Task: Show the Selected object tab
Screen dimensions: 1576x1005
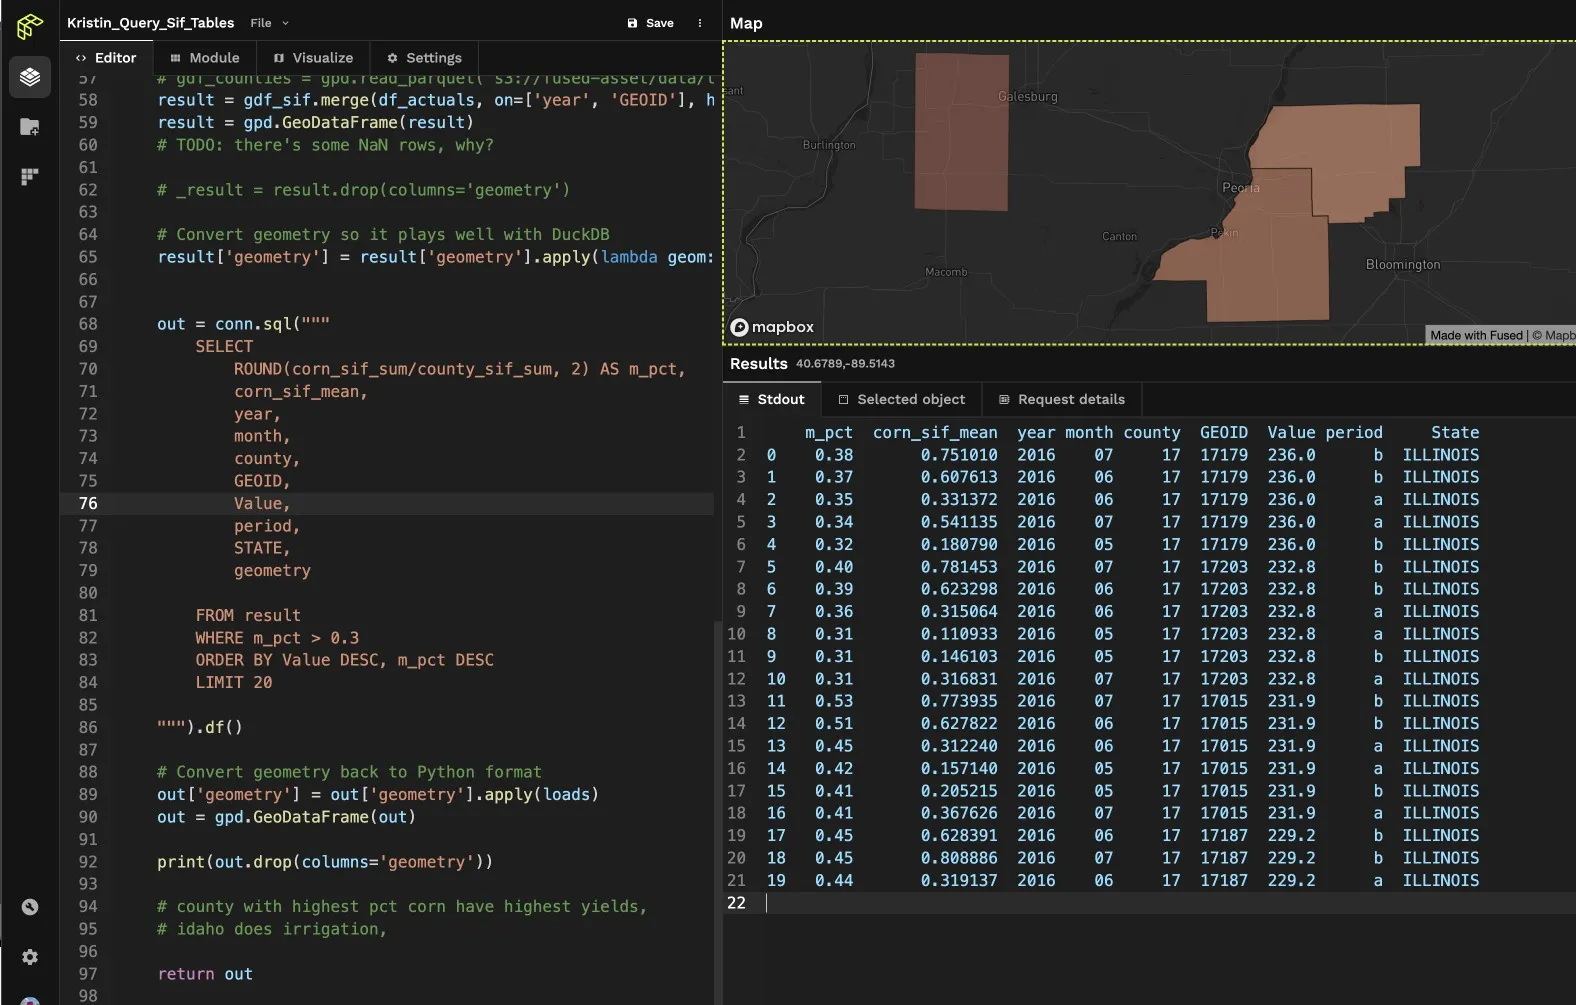Action: [901, 399]
